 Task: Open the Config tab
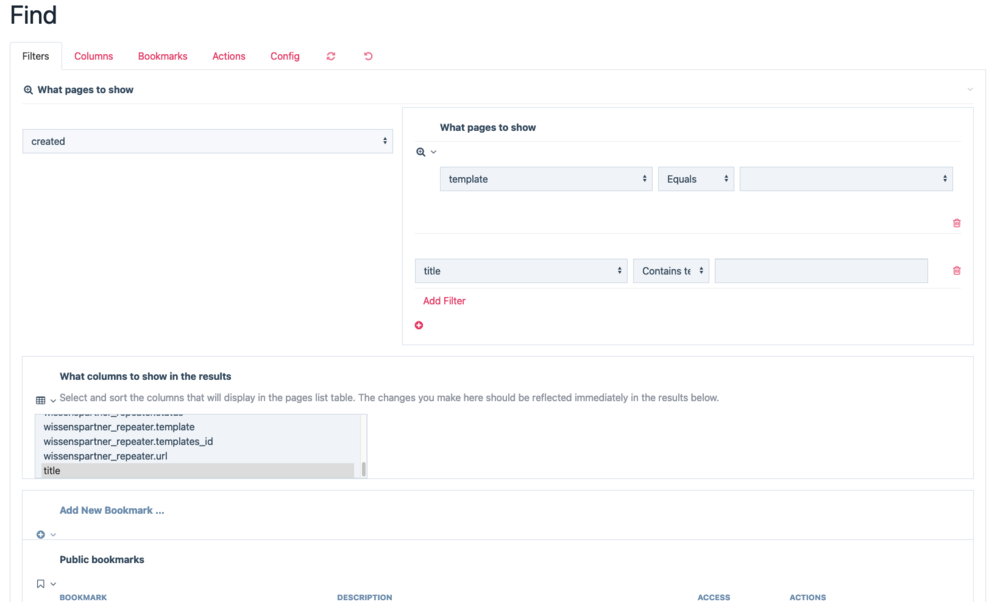pyautogui.click(x=285, y=57)
